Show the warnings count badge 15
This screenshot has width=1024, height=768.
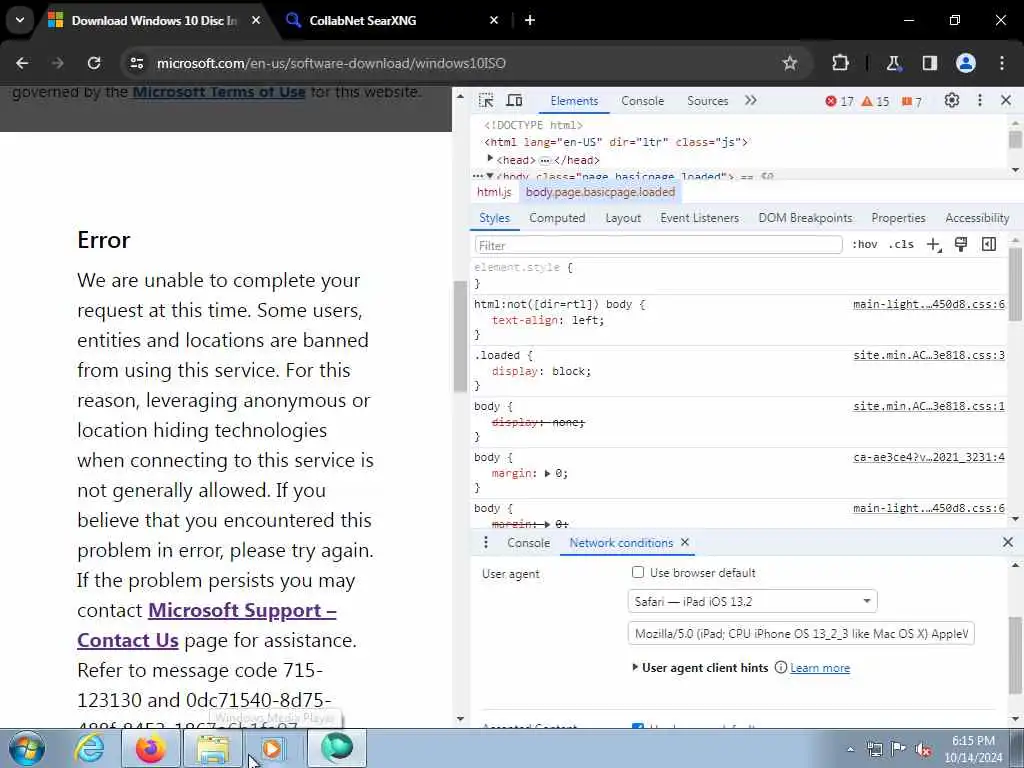[875, 101]
